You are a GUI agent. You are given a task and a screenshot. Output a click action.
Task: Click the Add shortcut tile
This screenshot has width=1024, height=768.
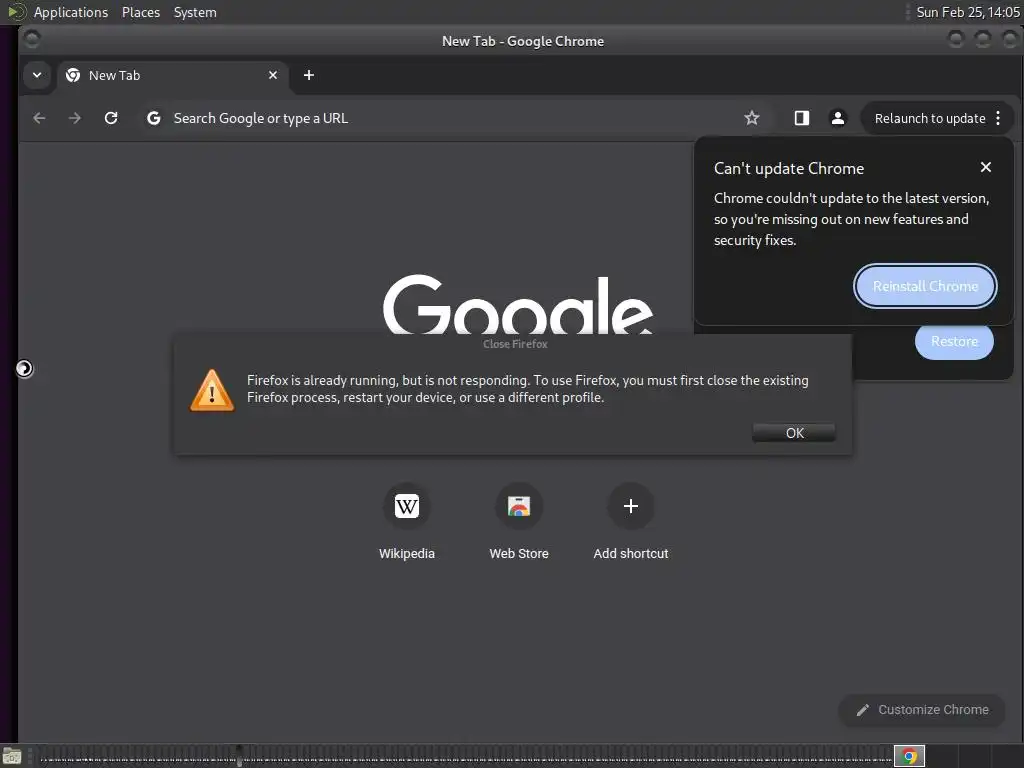(630, 522)
